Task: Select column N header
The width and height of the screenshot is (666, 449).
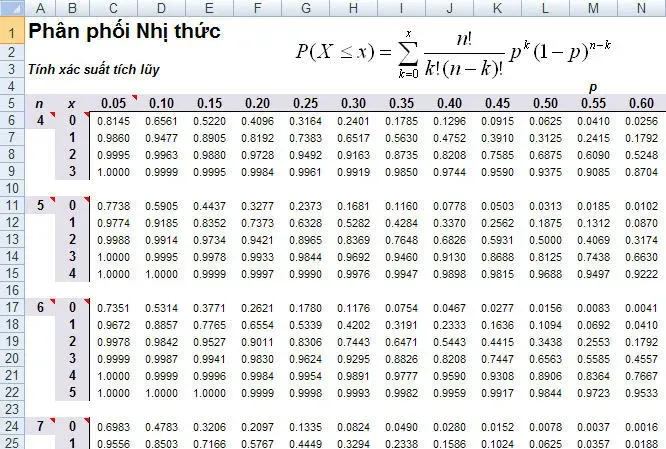Action: (639, 8)
